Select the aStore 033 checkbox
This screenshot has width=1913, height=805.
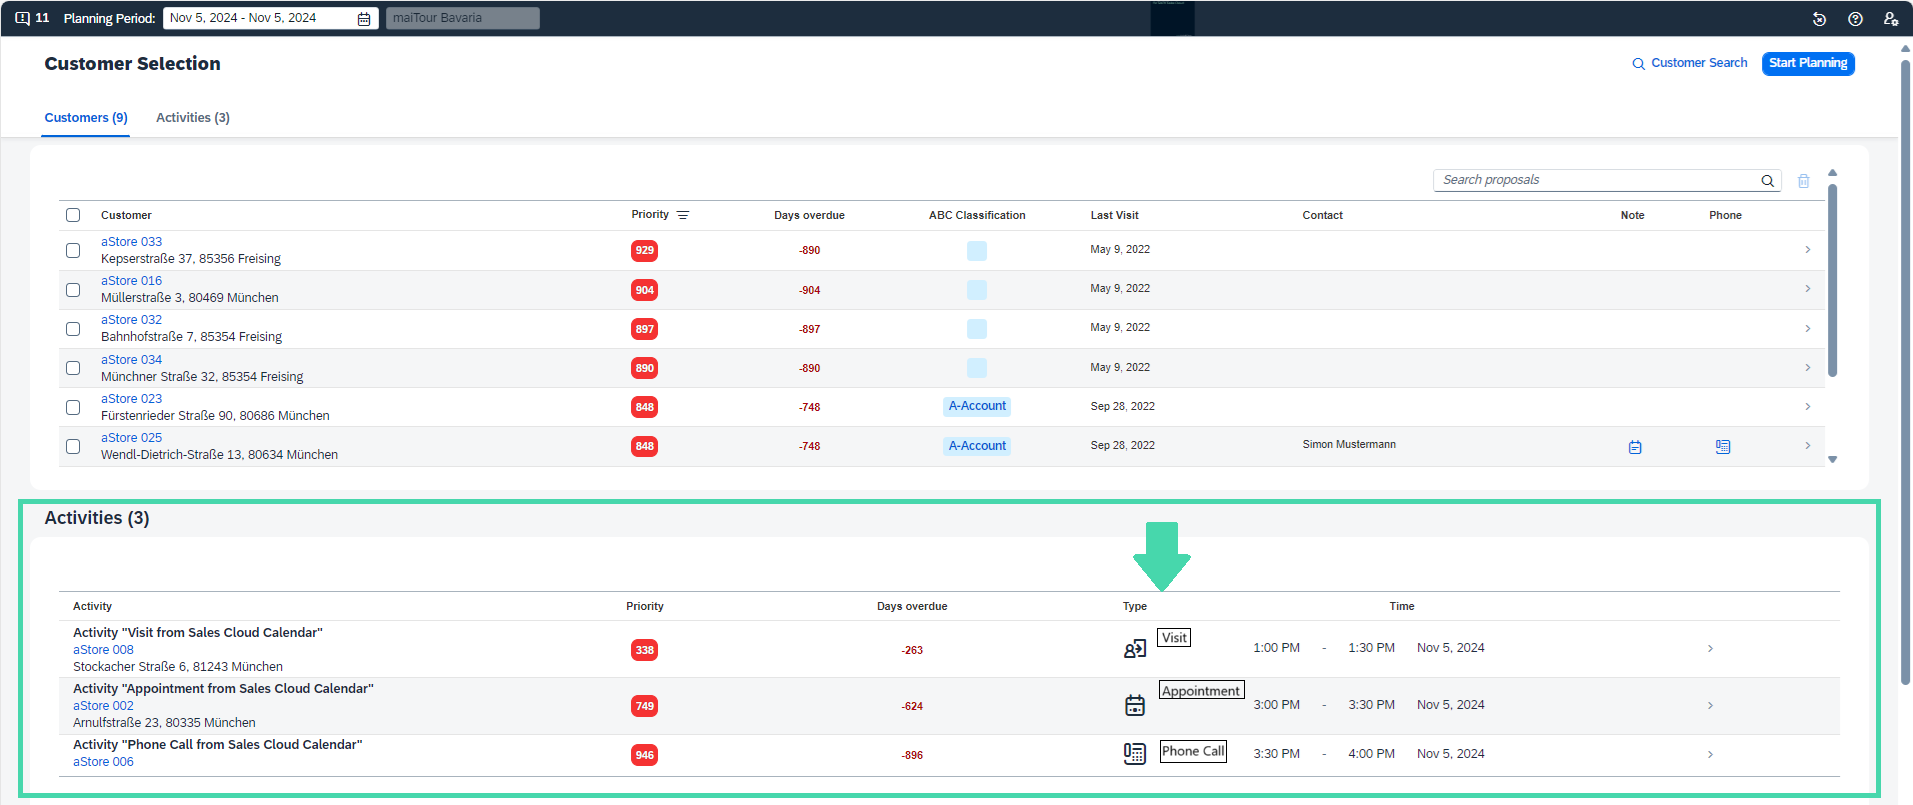coord(73,251)
